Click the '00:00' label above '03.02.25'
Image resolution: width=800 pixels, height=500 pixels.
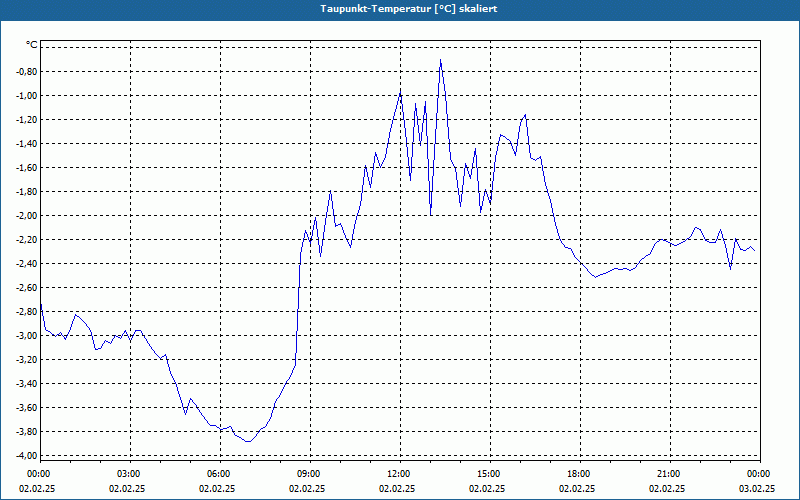click(x=760, y=474)
